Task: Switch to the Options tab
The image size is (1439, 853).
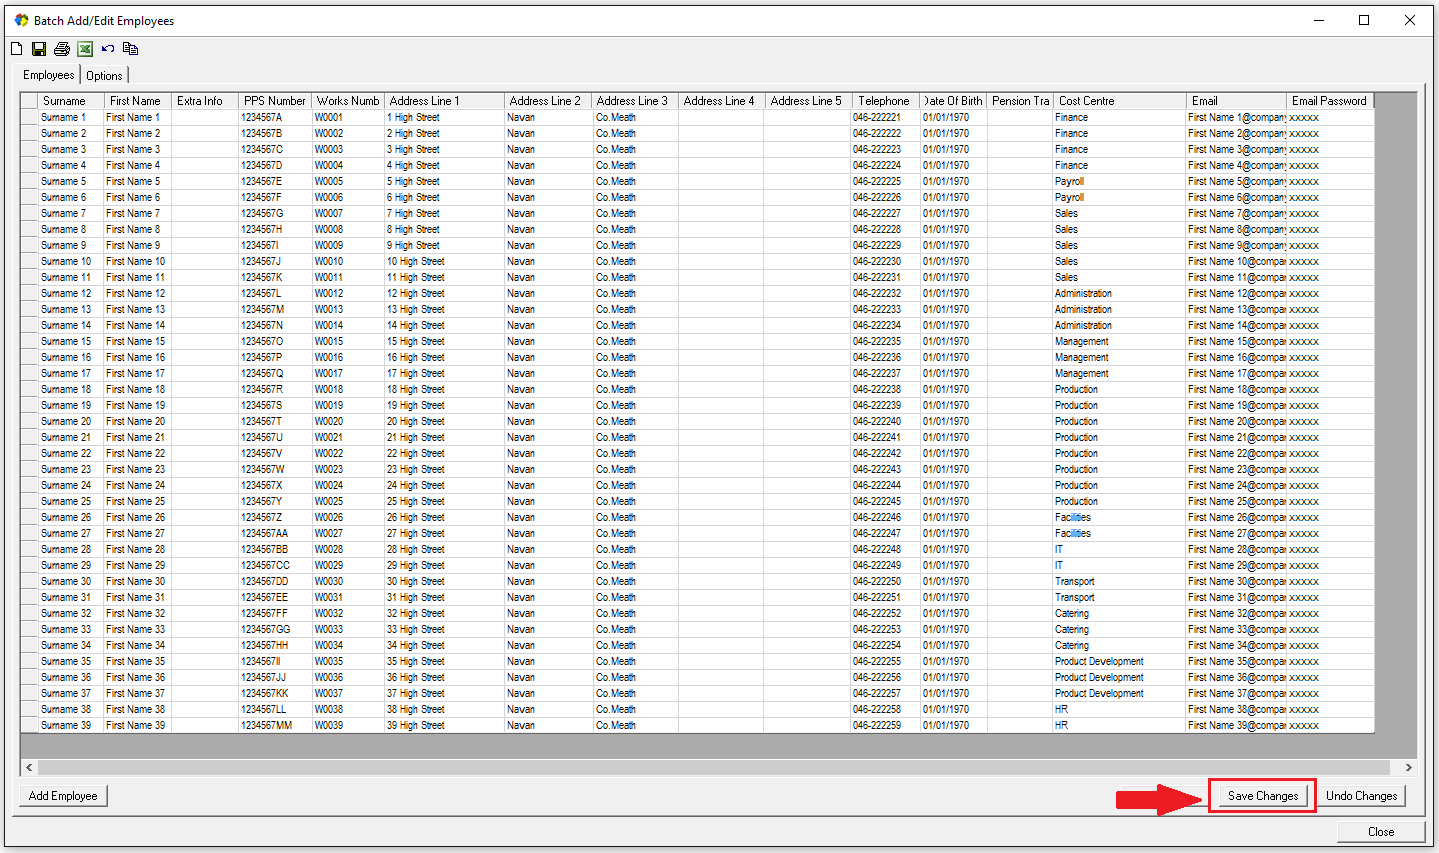Action: pyautogui.click(x=104, y=76)
